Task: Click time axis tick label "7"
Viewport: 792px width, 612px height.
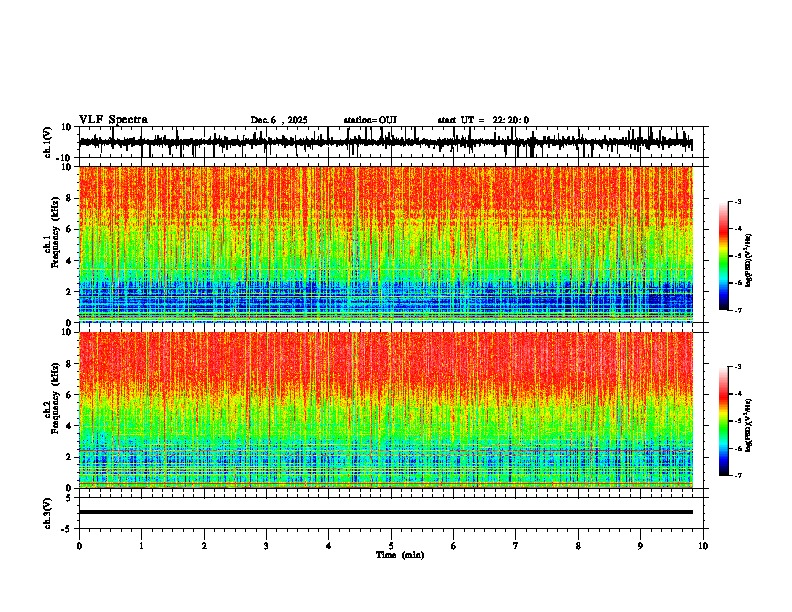Action: 516,546
